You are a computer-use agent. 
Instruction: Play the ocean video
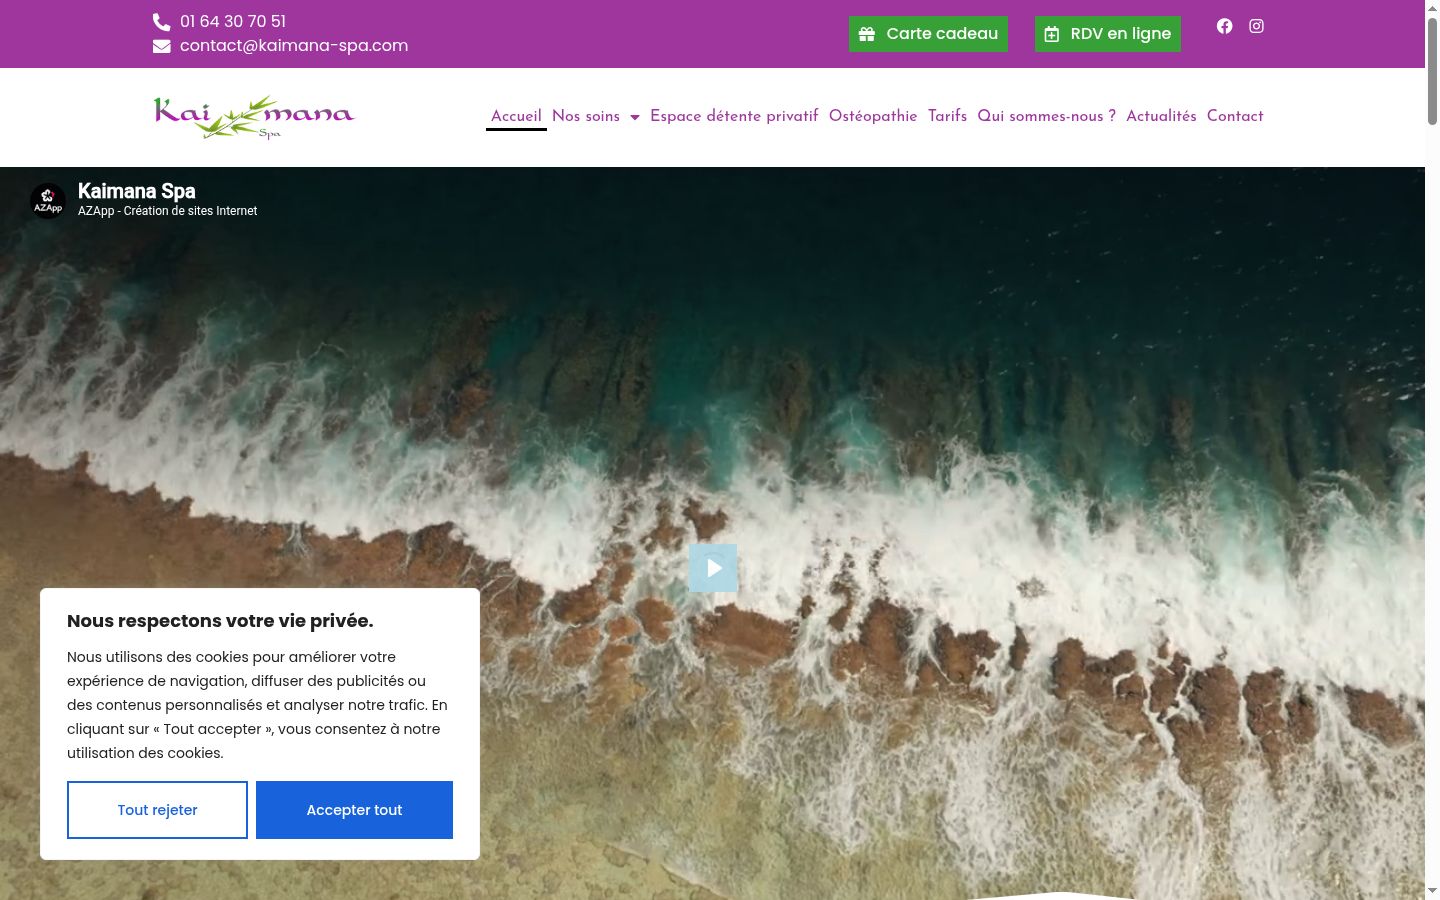click(x=713, y=568)
